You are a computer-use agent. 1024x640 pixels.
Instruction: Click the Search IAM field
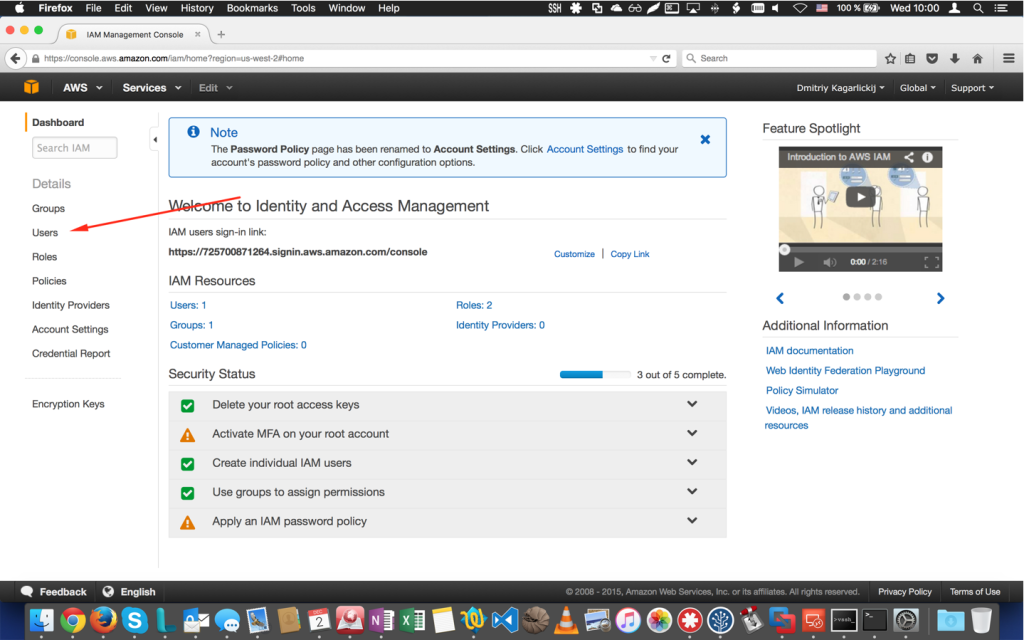pos(74,148)
